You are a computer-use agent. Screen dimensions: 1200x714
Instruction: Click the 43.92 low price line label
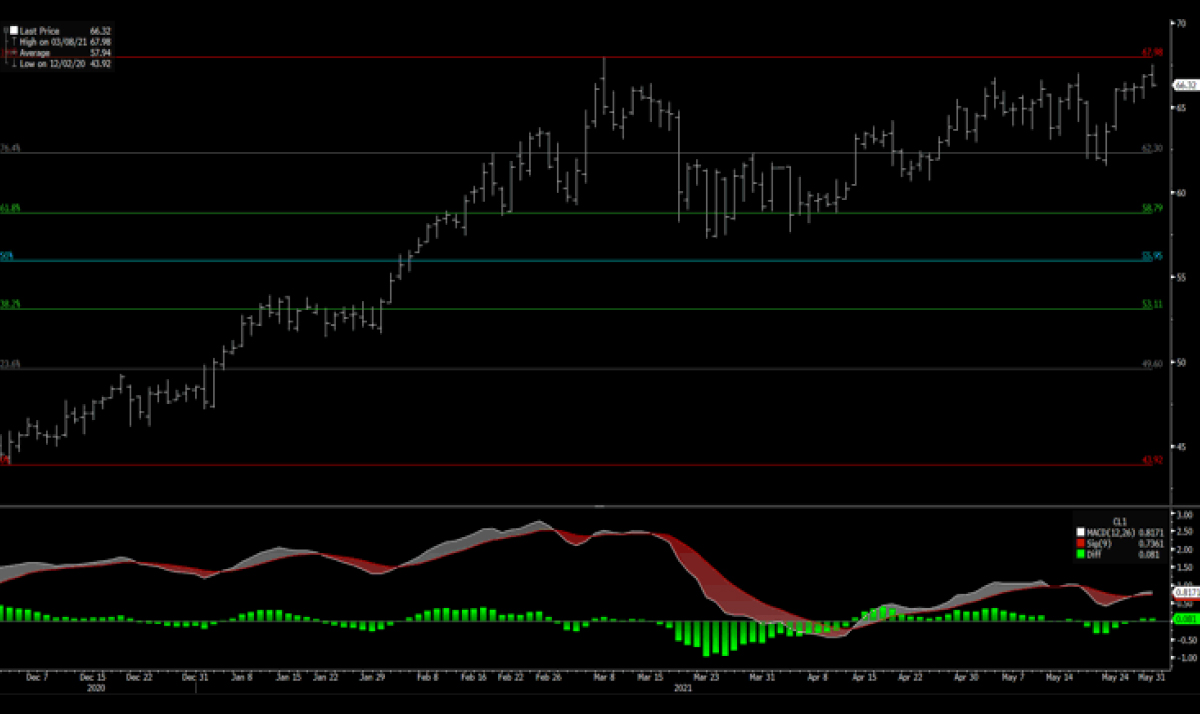coord(1152,460)
